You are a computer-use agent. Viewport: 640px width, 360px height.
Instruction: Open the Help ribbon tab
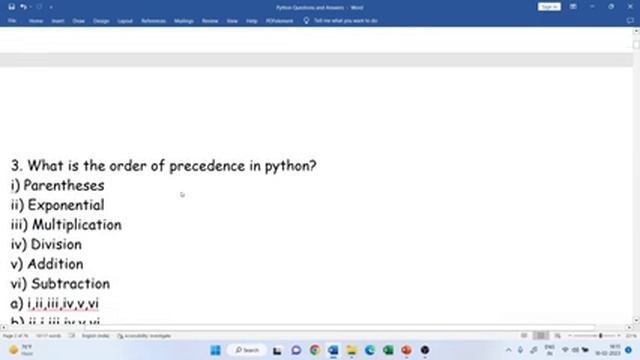[251, 21]
